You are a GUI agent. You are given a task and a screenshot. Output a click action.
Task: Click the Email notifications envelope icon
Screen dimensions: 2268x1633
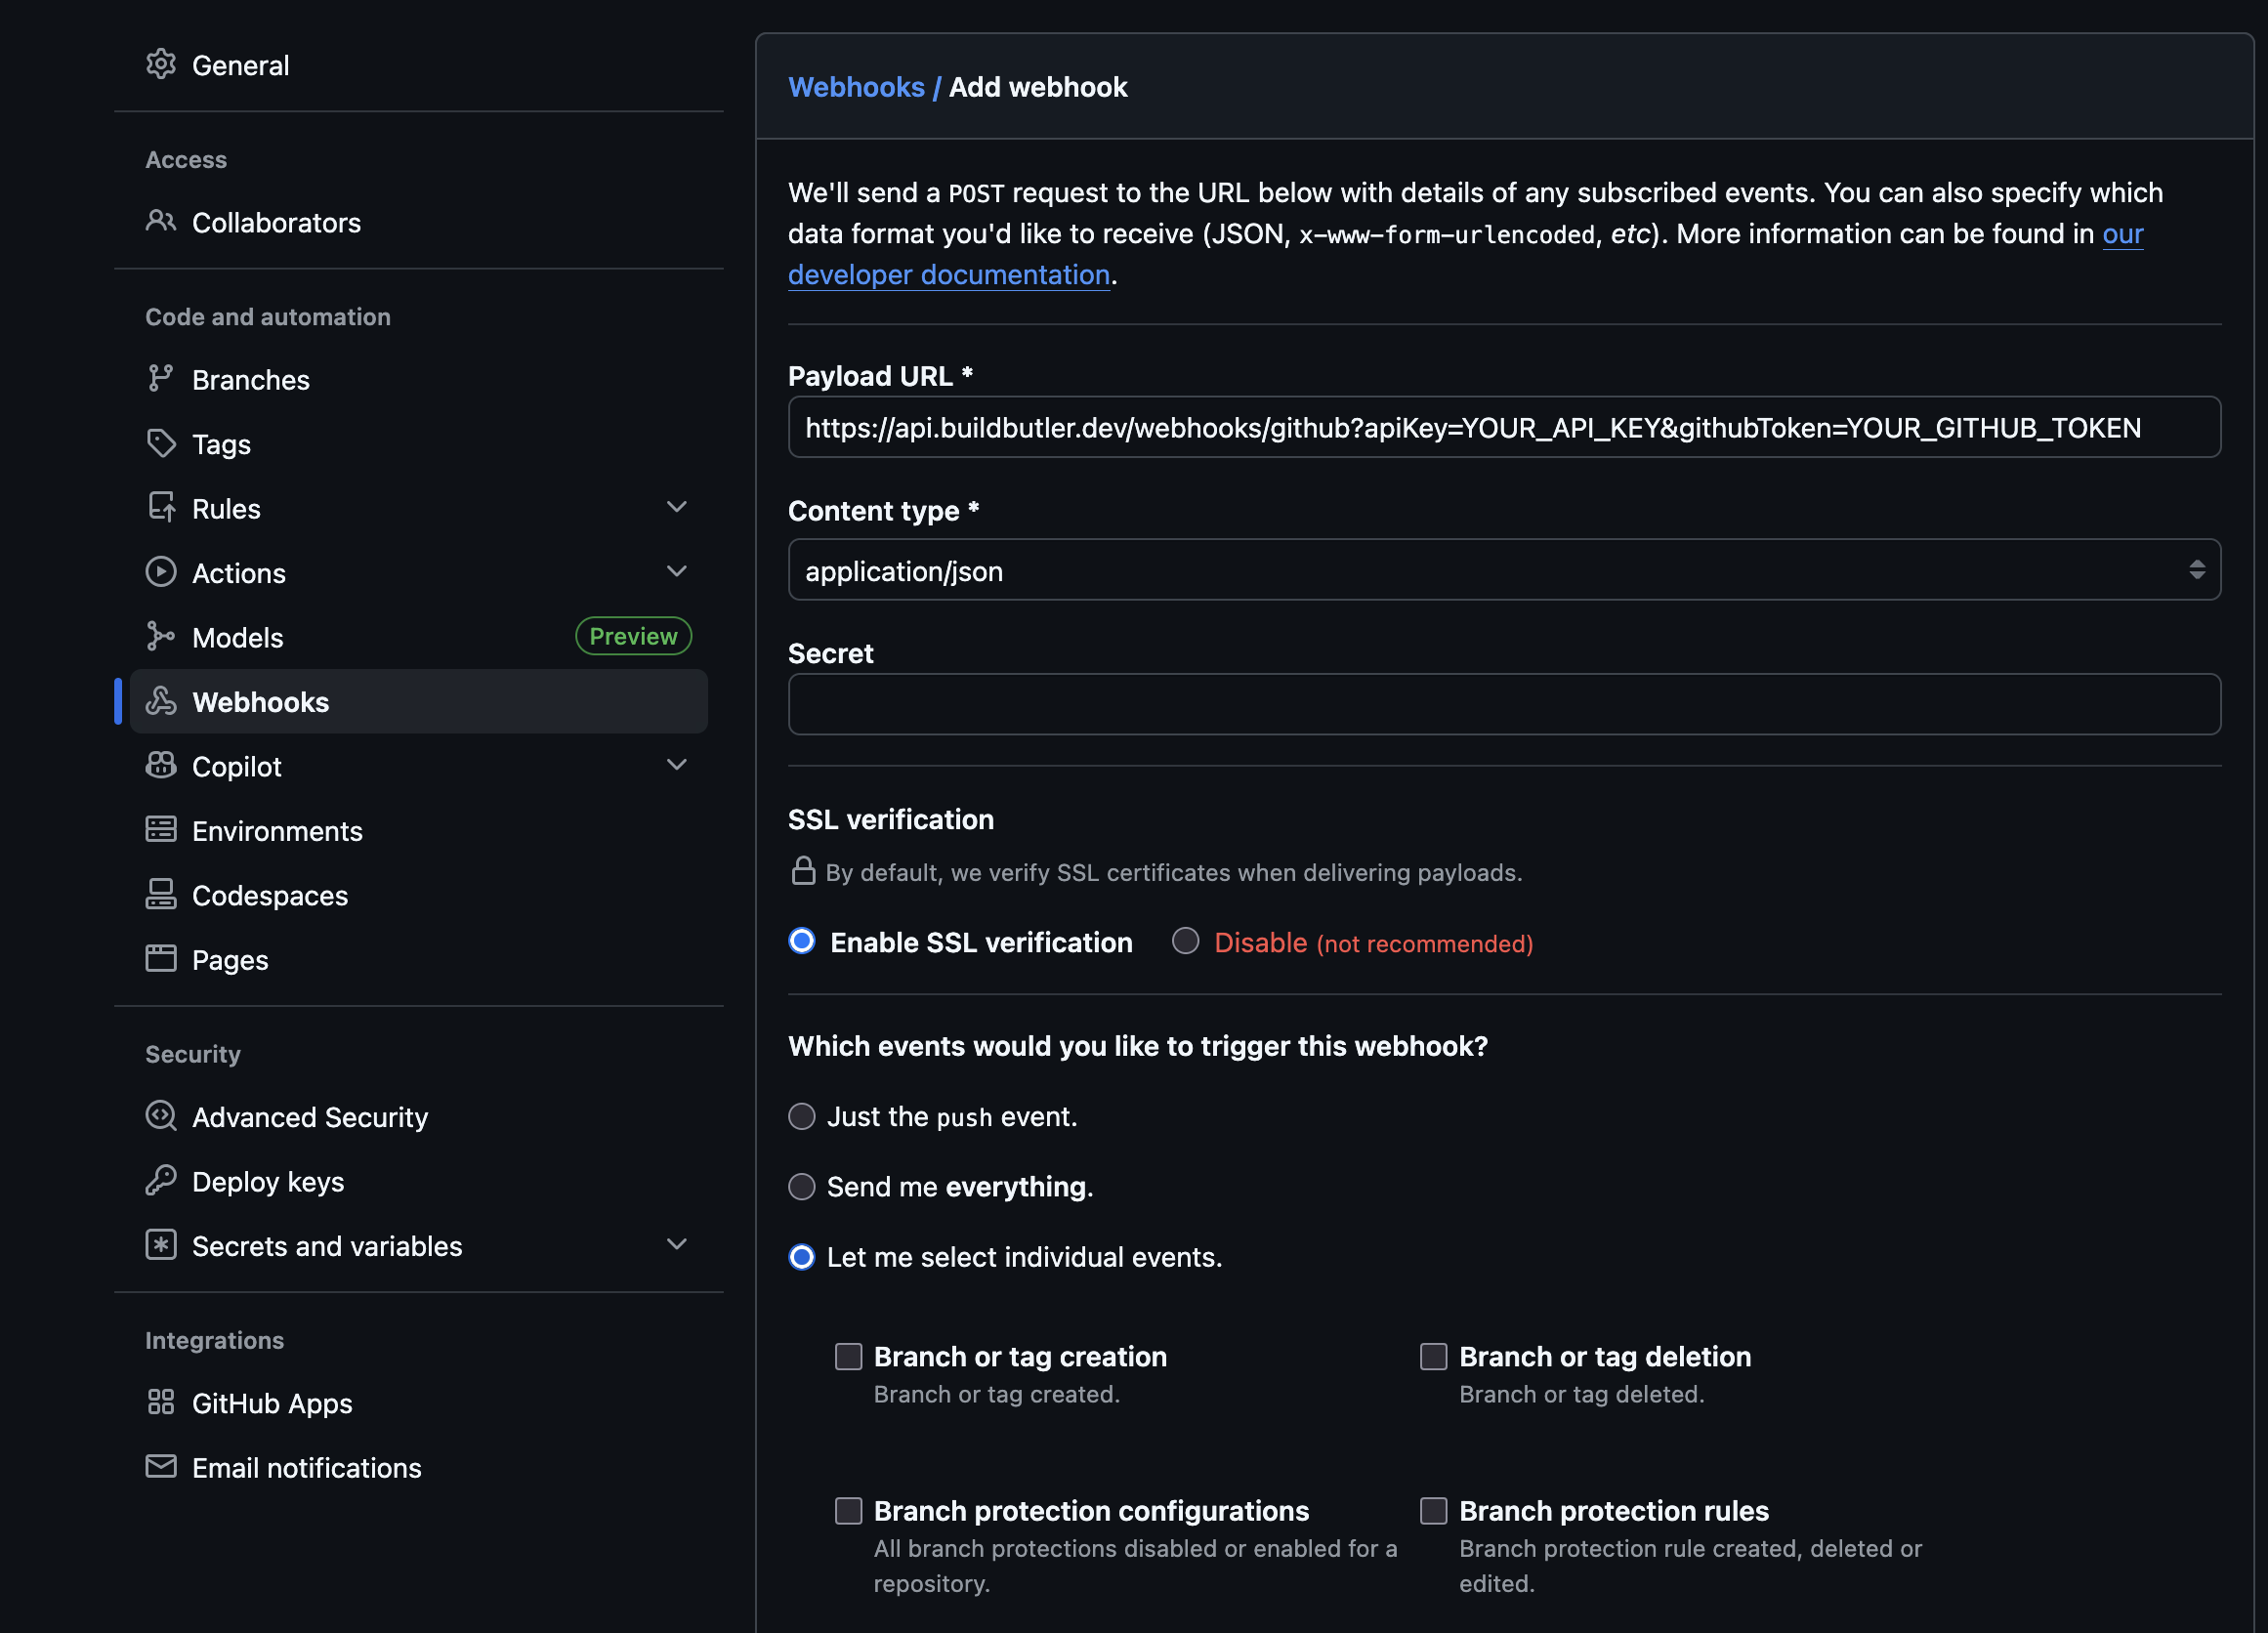(x=160, y=1466)
